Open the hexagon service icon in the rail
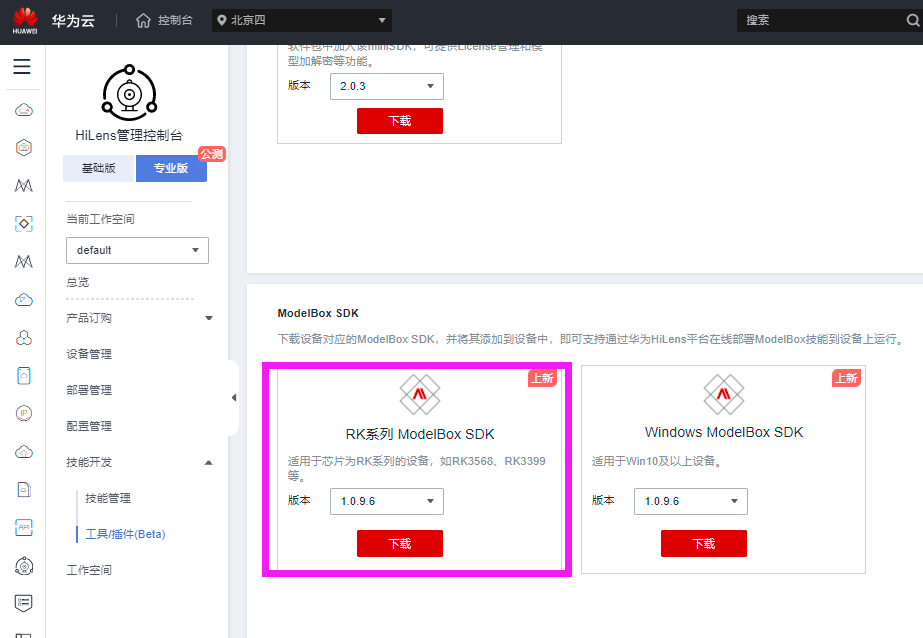 24,148
